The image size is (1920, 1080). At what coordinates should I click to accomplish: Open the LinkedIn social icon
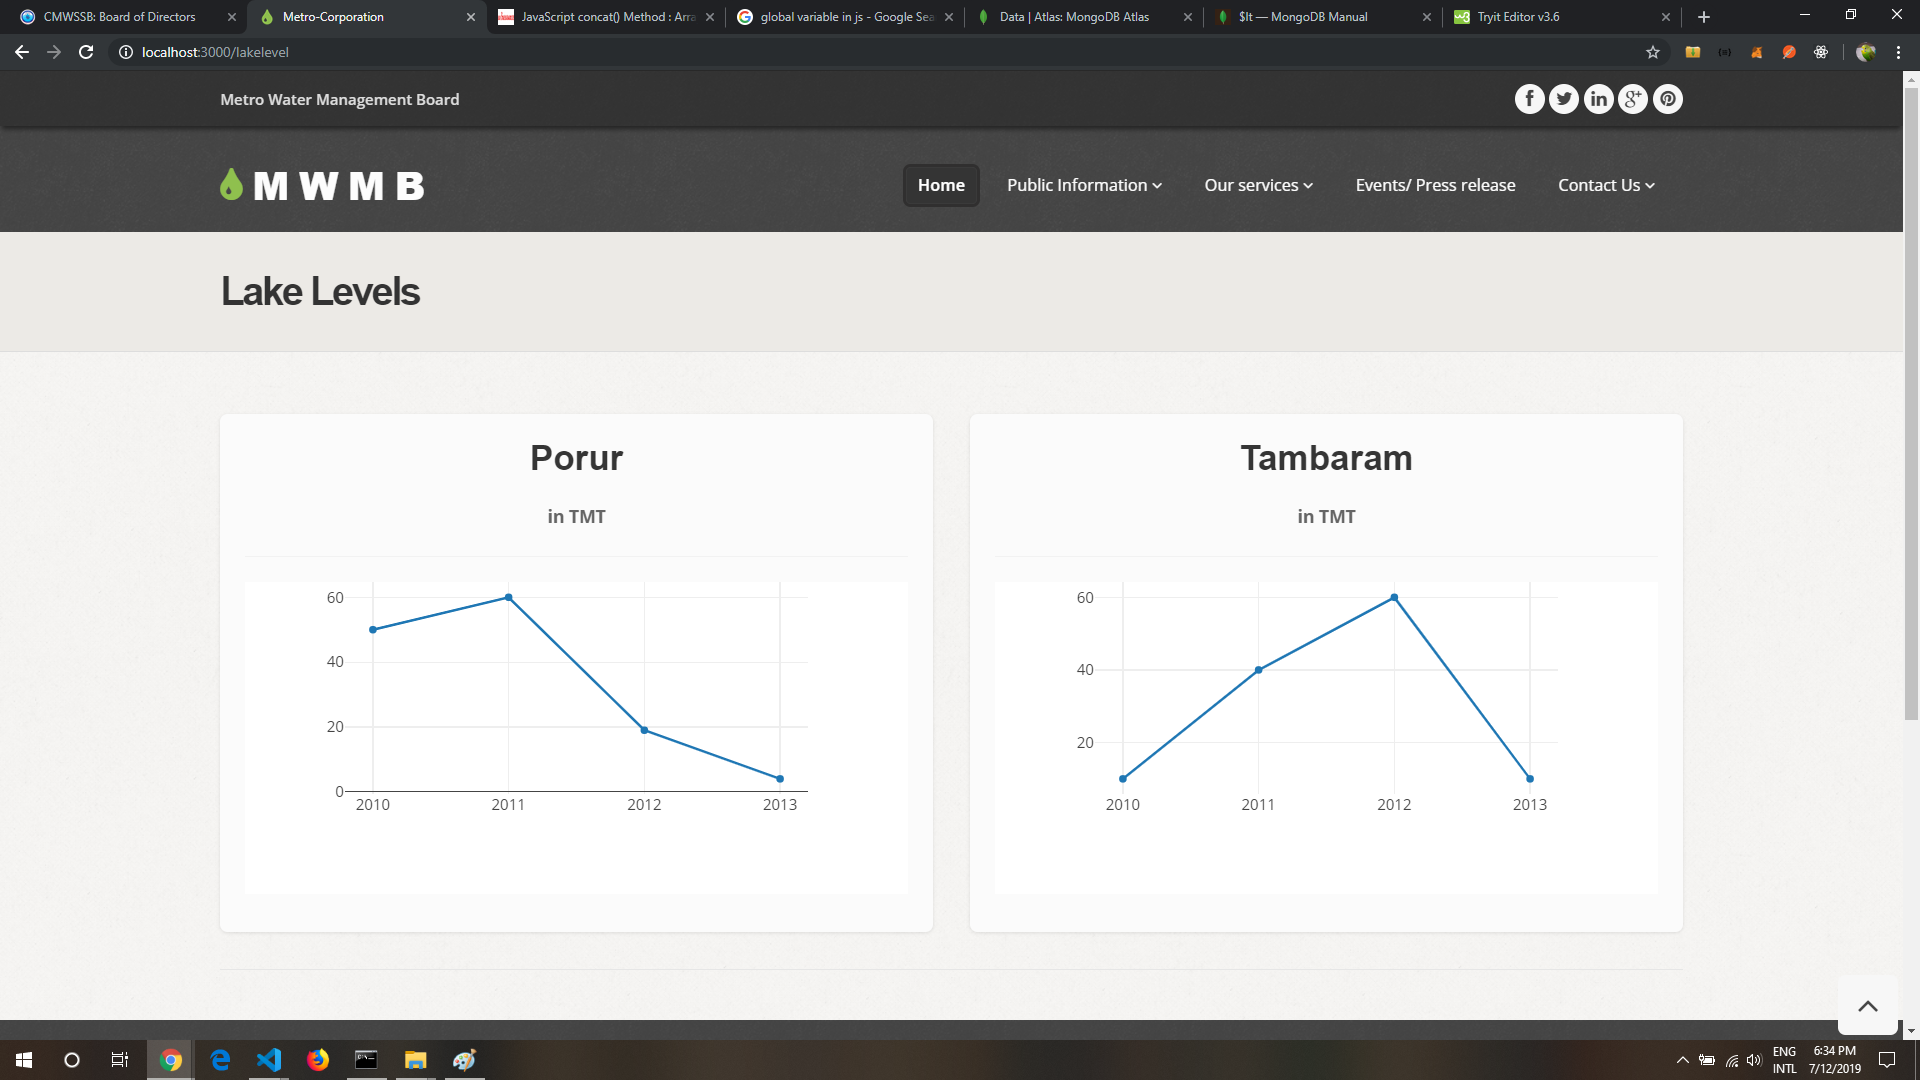(1598, 99)
